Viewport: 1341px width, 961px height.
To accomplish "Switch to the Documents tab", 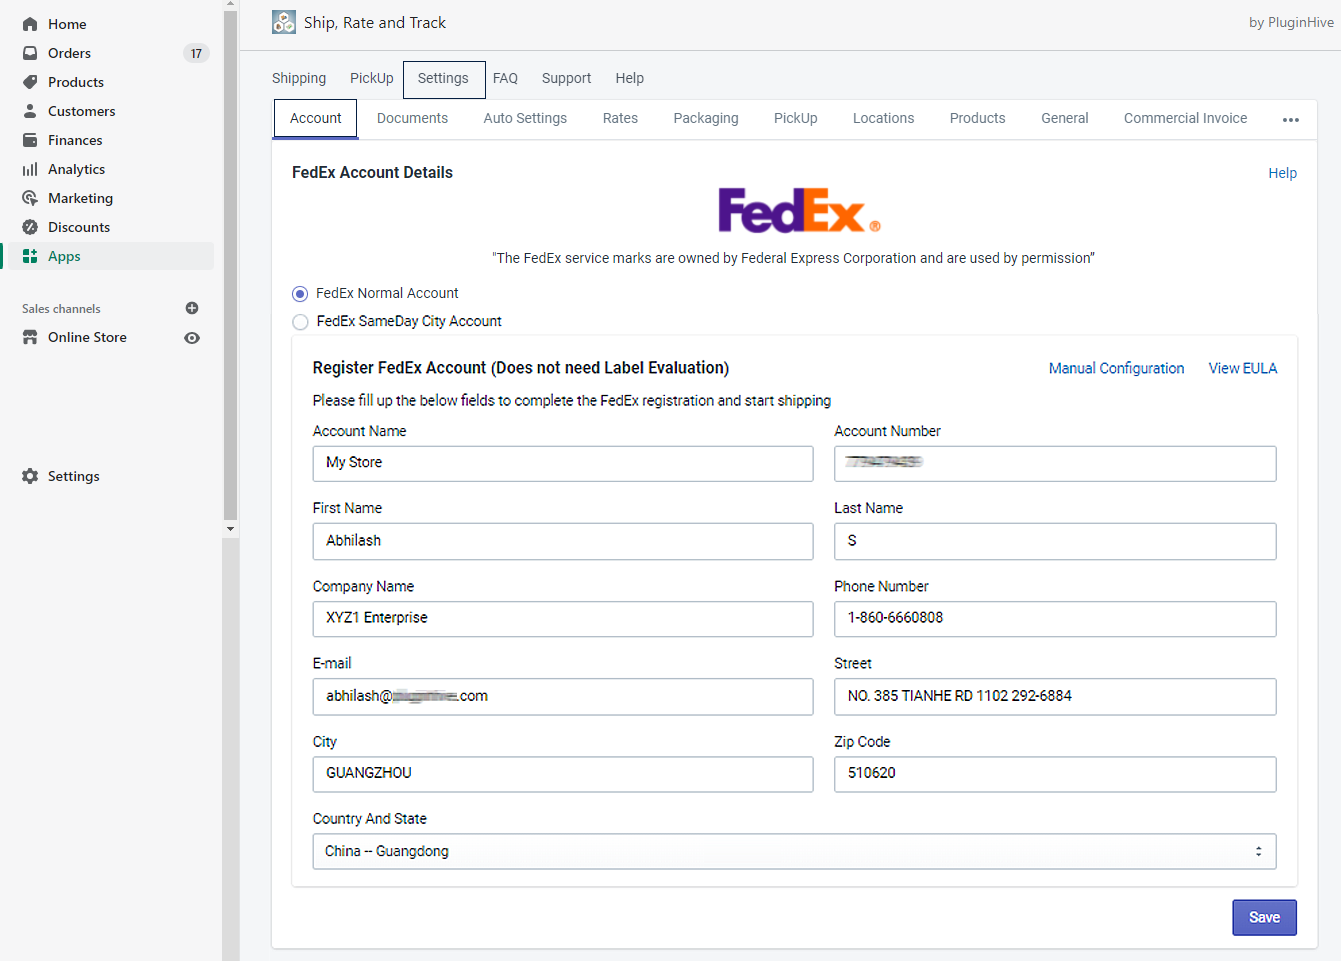I will 412,118.
